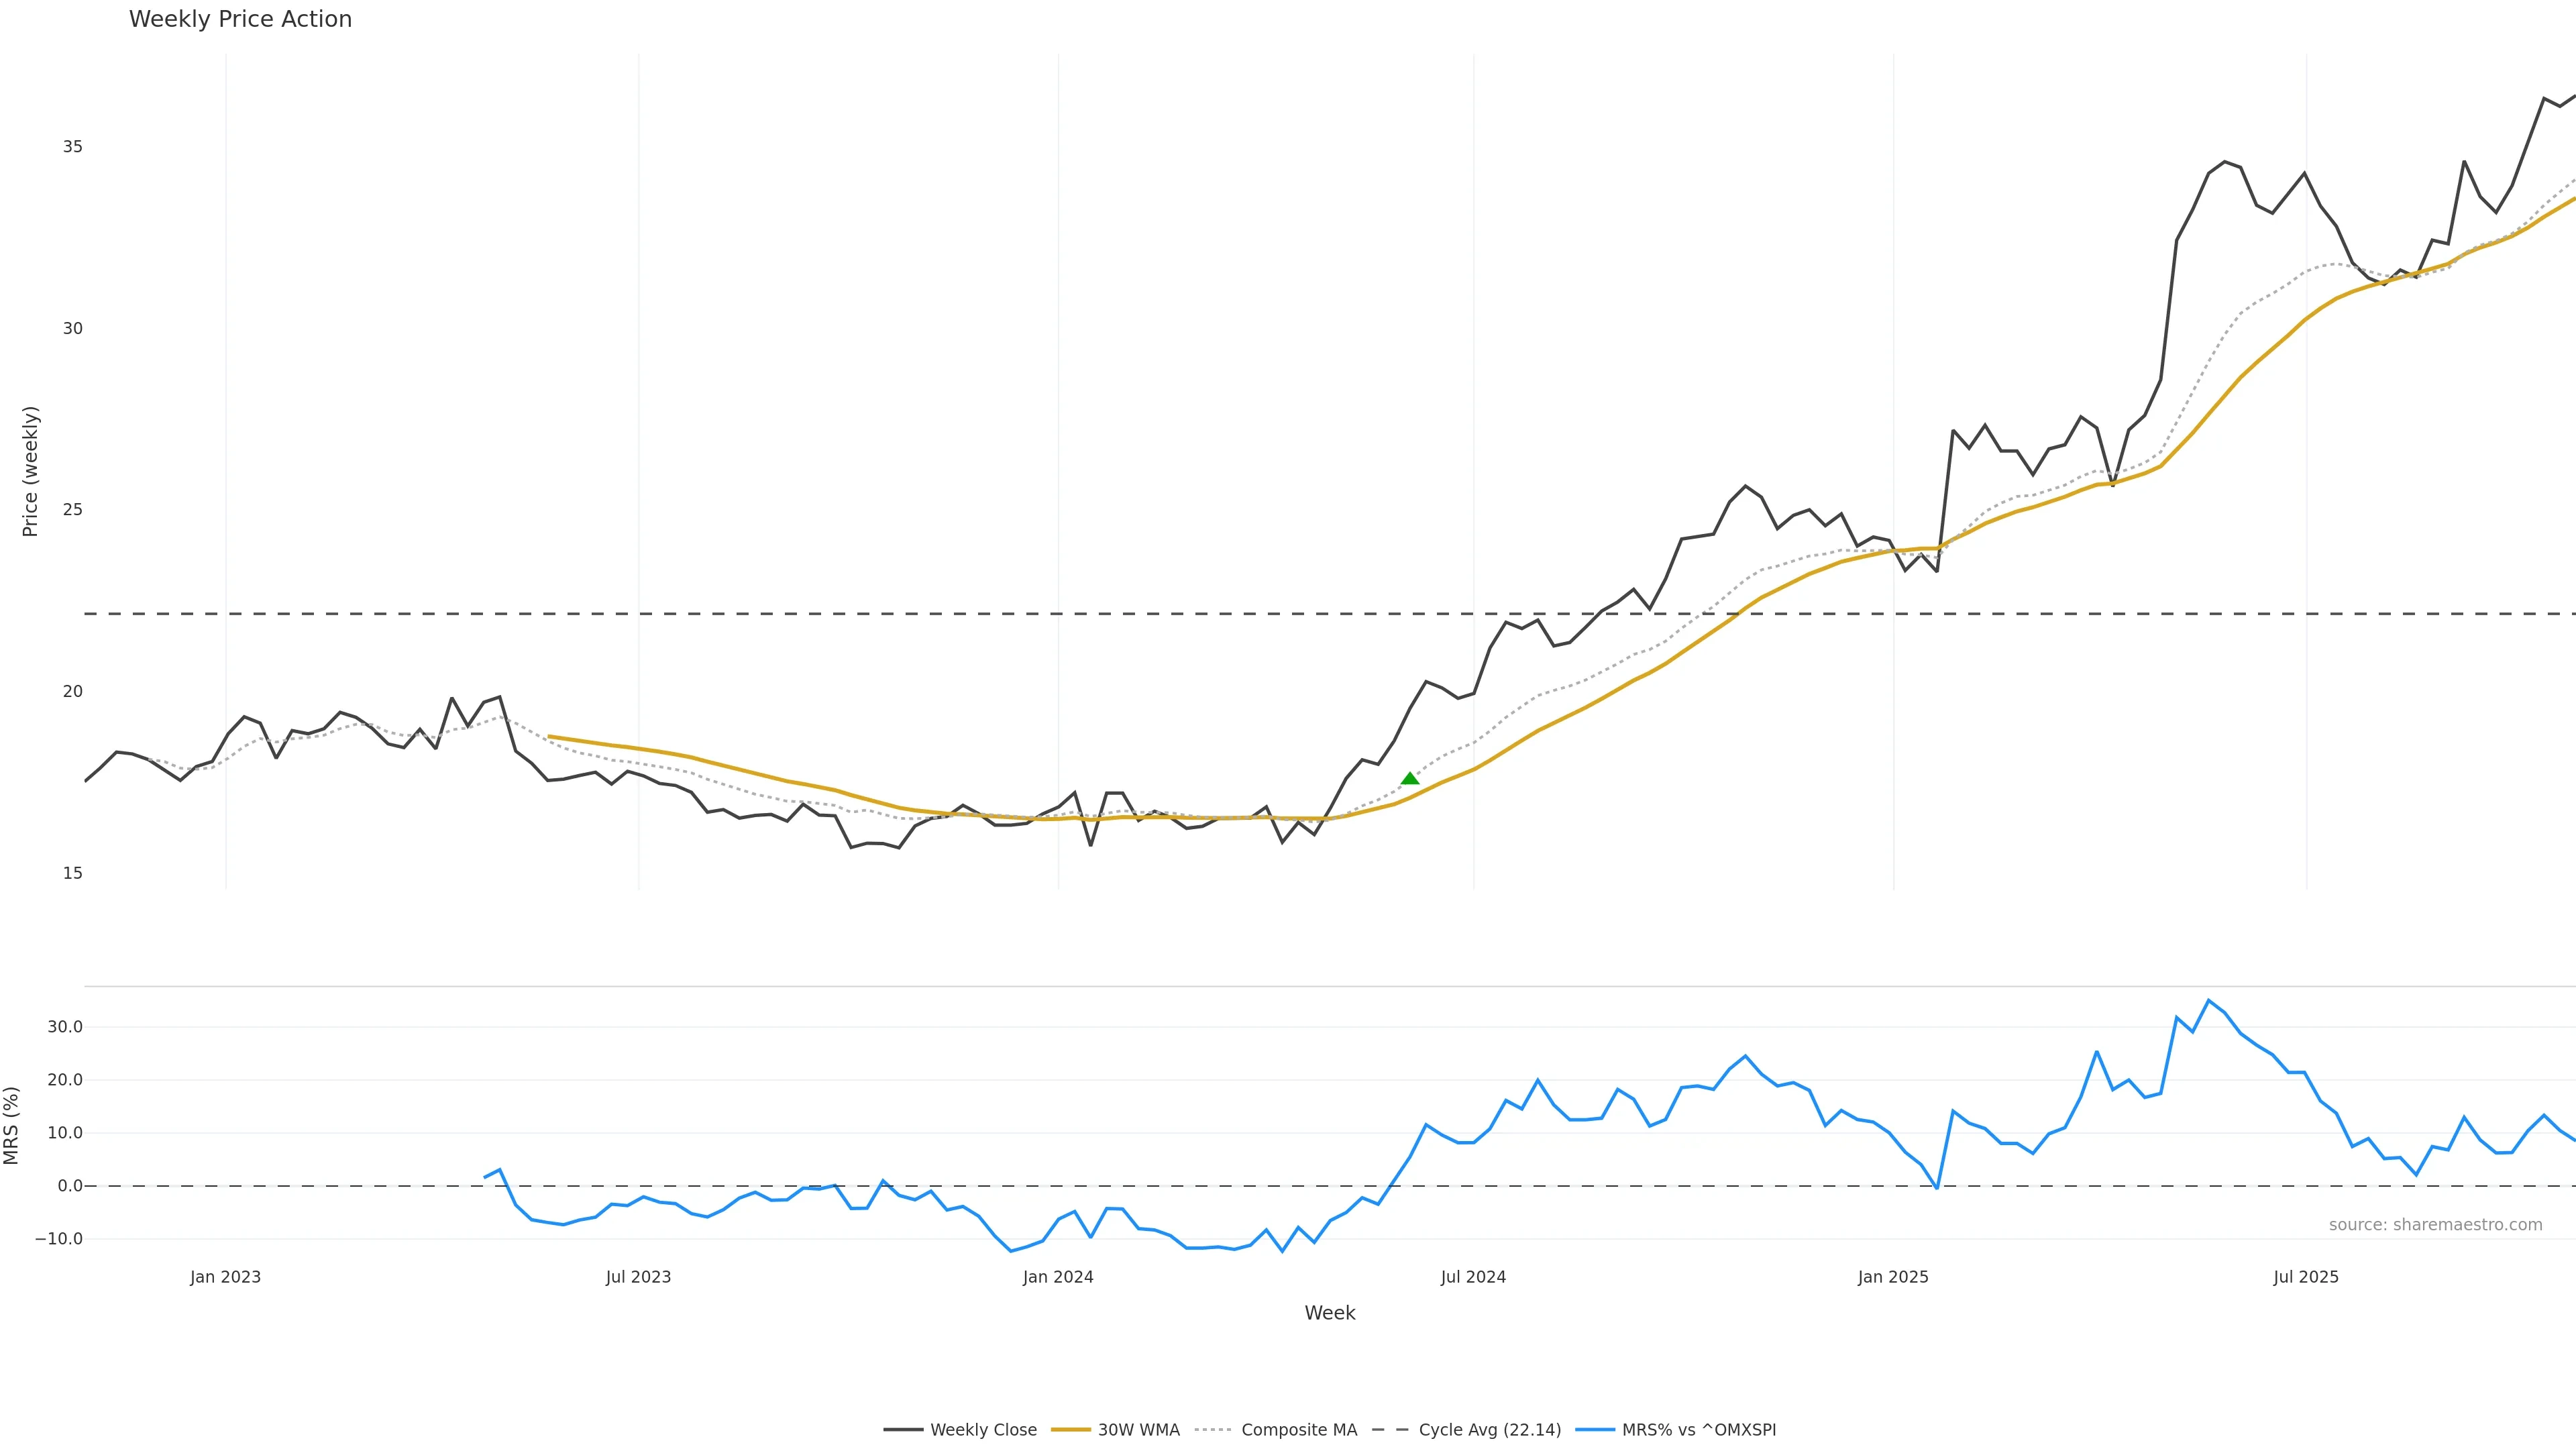Click the sharemaestro.com source text

pyautogui.click(x=2435, y=1225)
